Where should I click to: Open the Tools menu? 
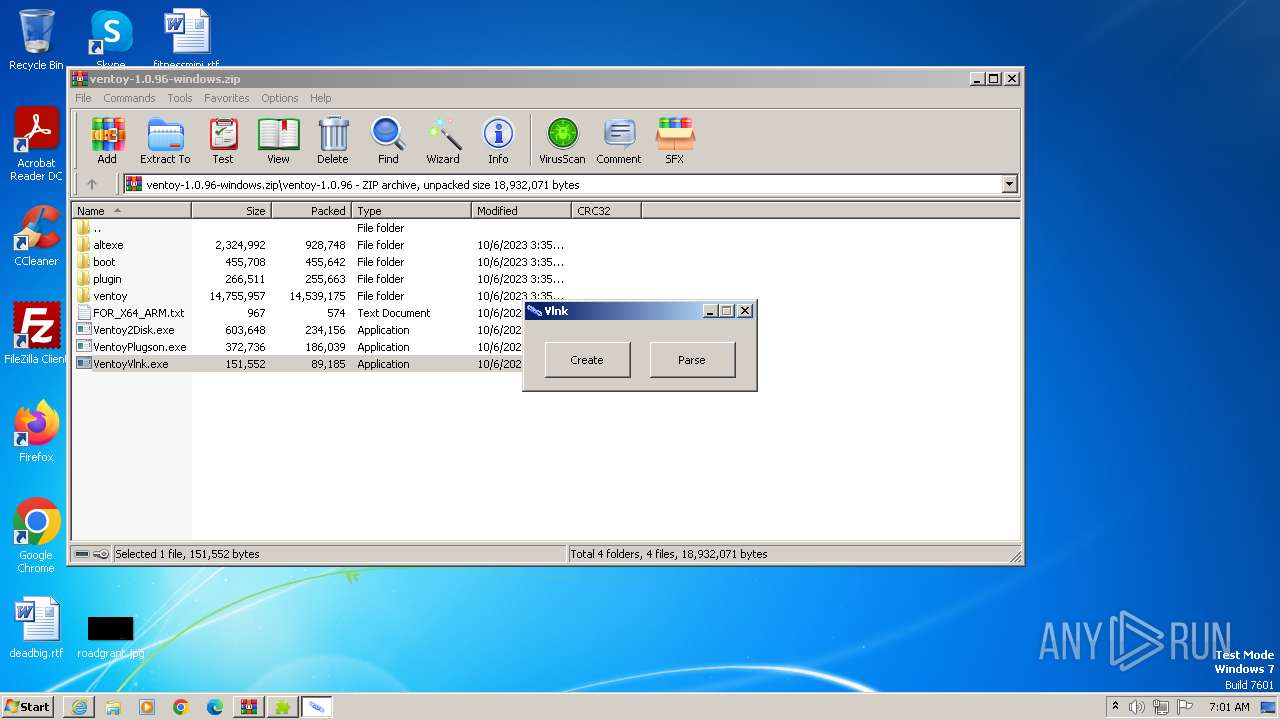click(x=180, y=98)
